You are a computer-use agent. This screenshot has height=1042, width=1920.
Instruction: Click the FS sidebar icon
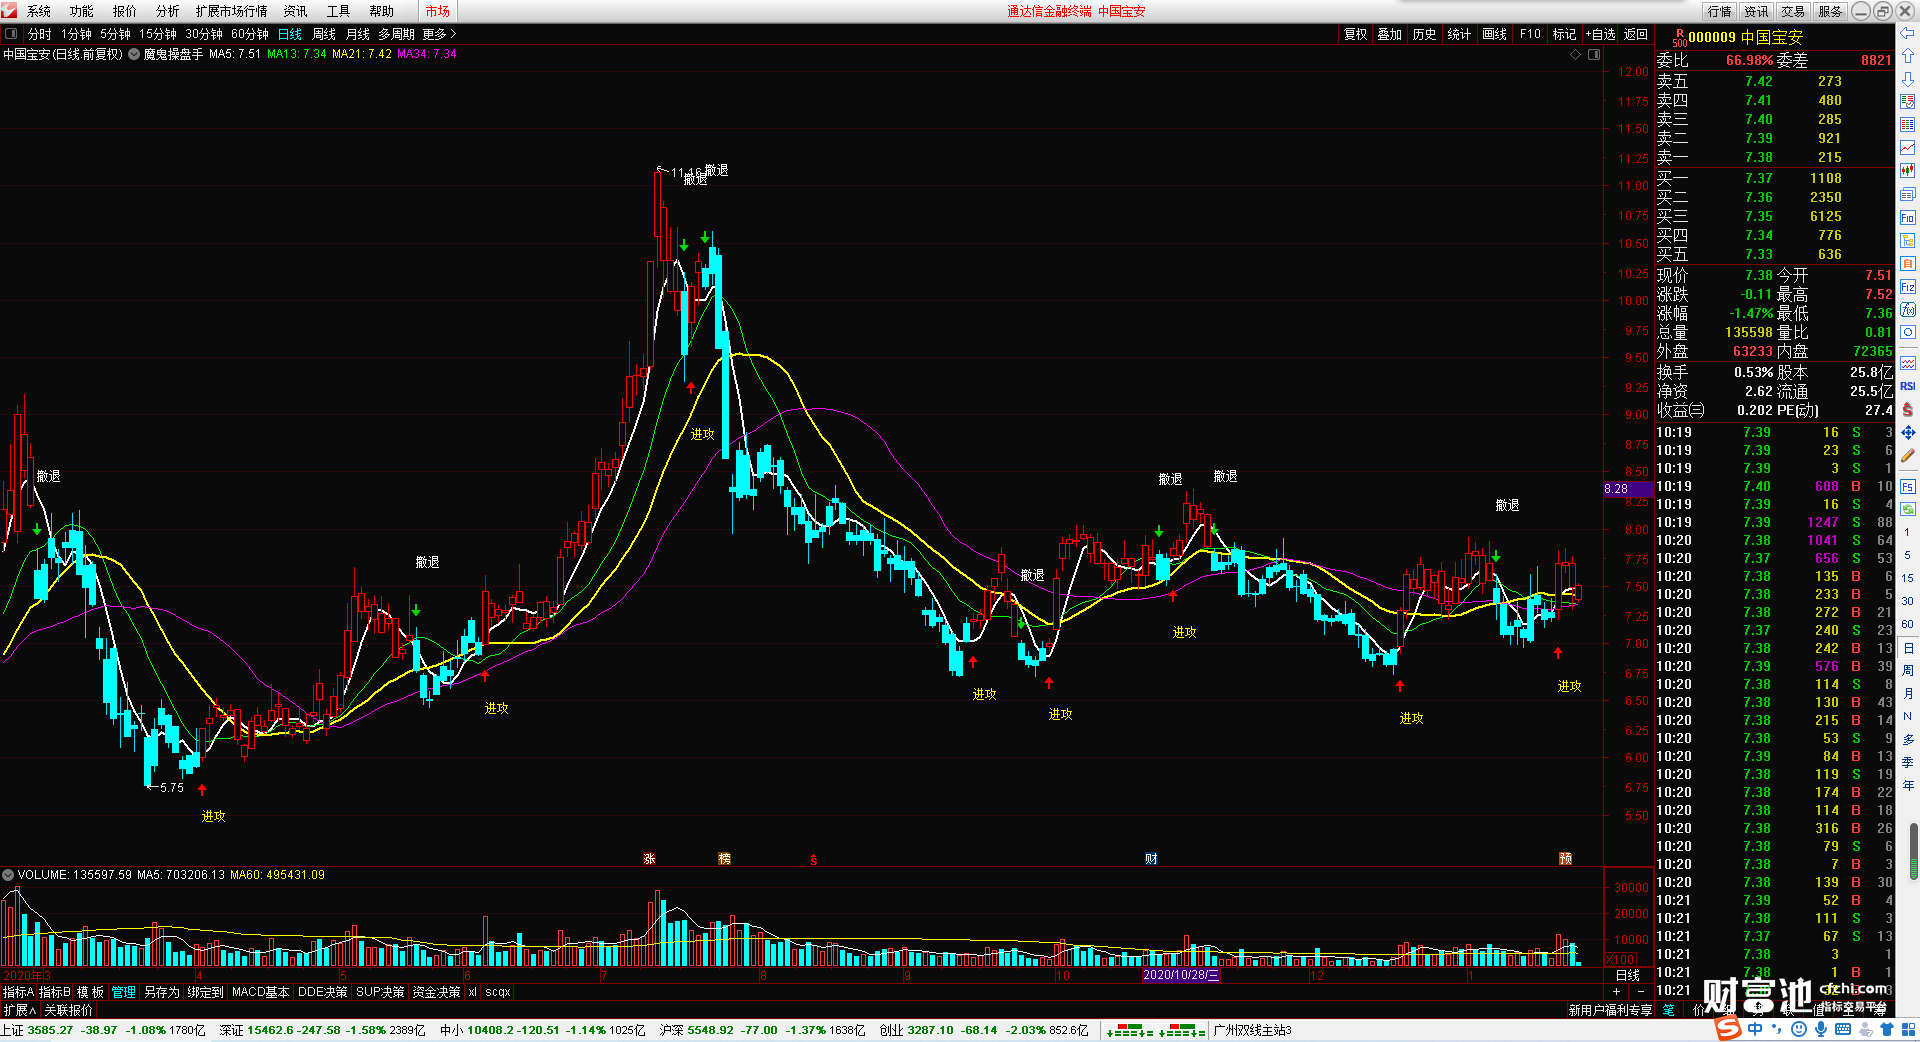click(x=1907, y=487)
